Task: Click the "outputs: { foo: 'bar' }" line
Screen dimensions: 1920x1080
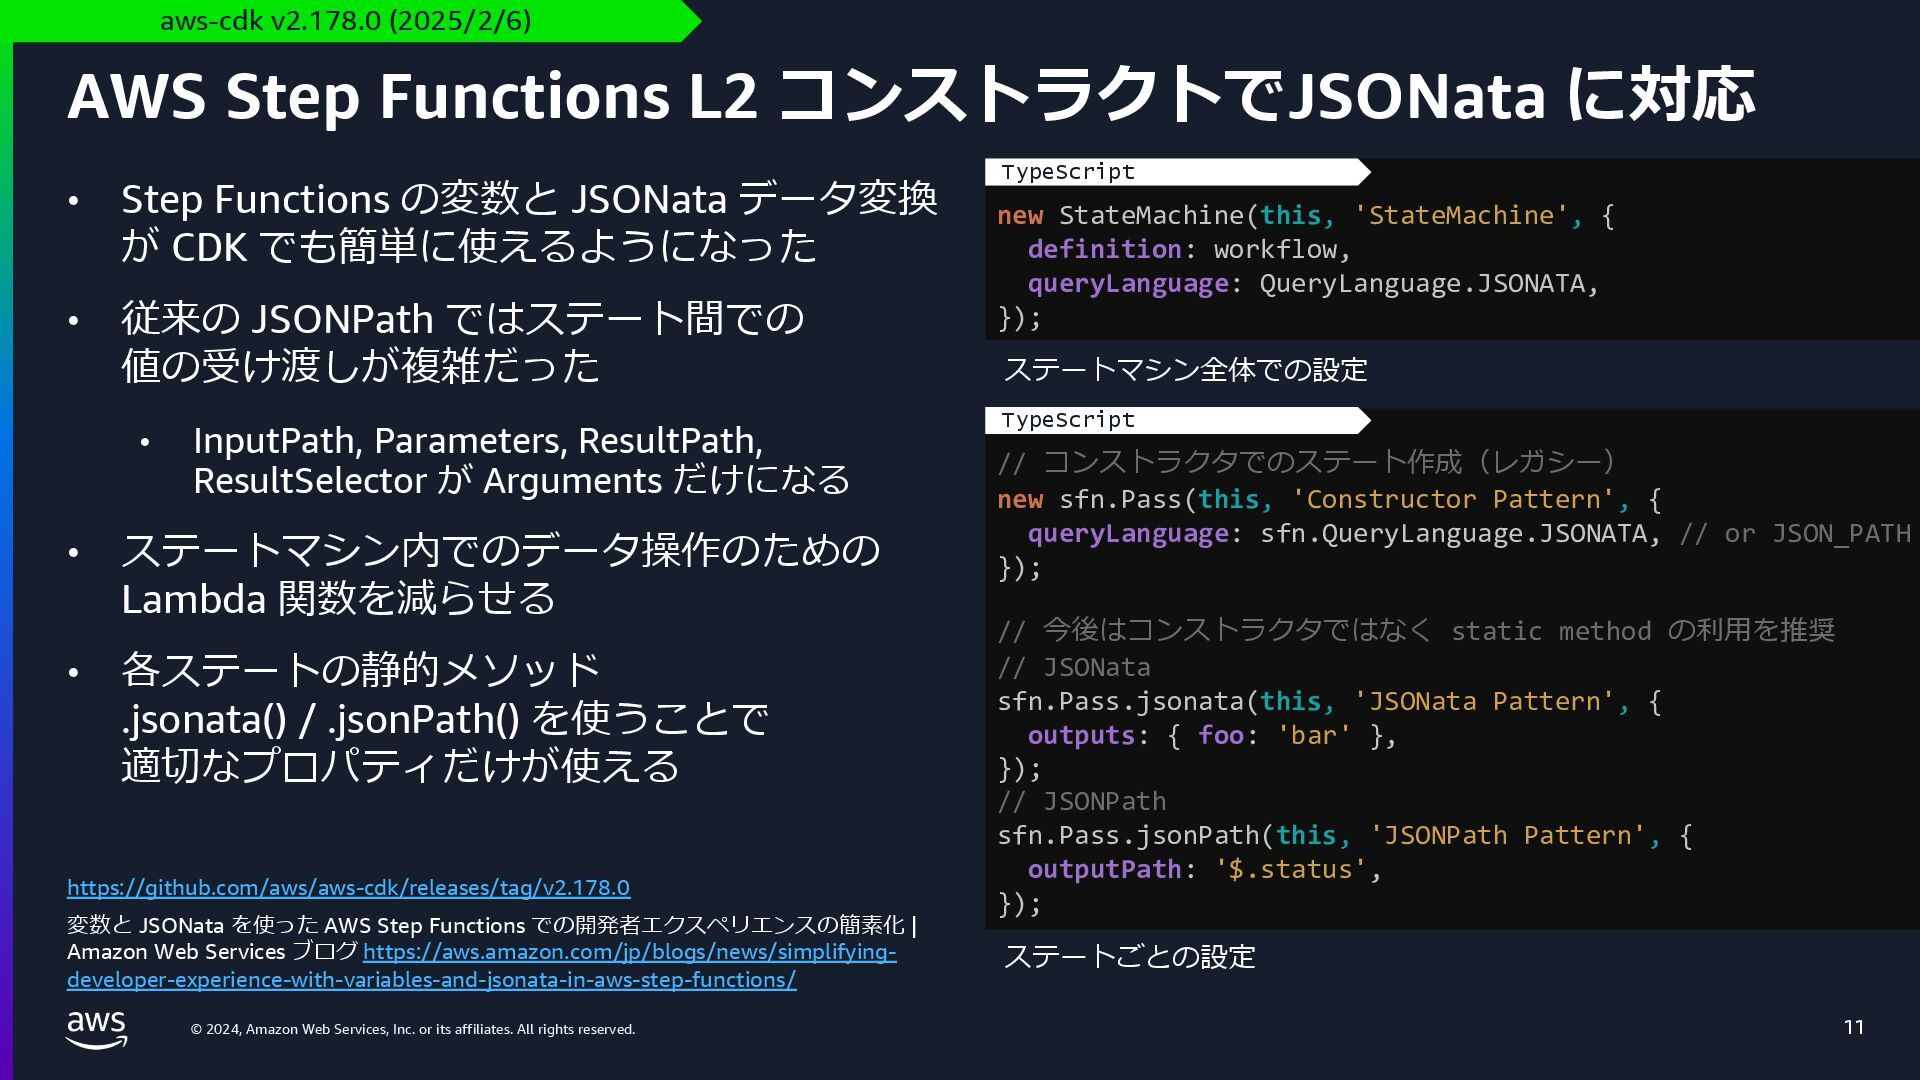Action: (x=1212, y=736)
